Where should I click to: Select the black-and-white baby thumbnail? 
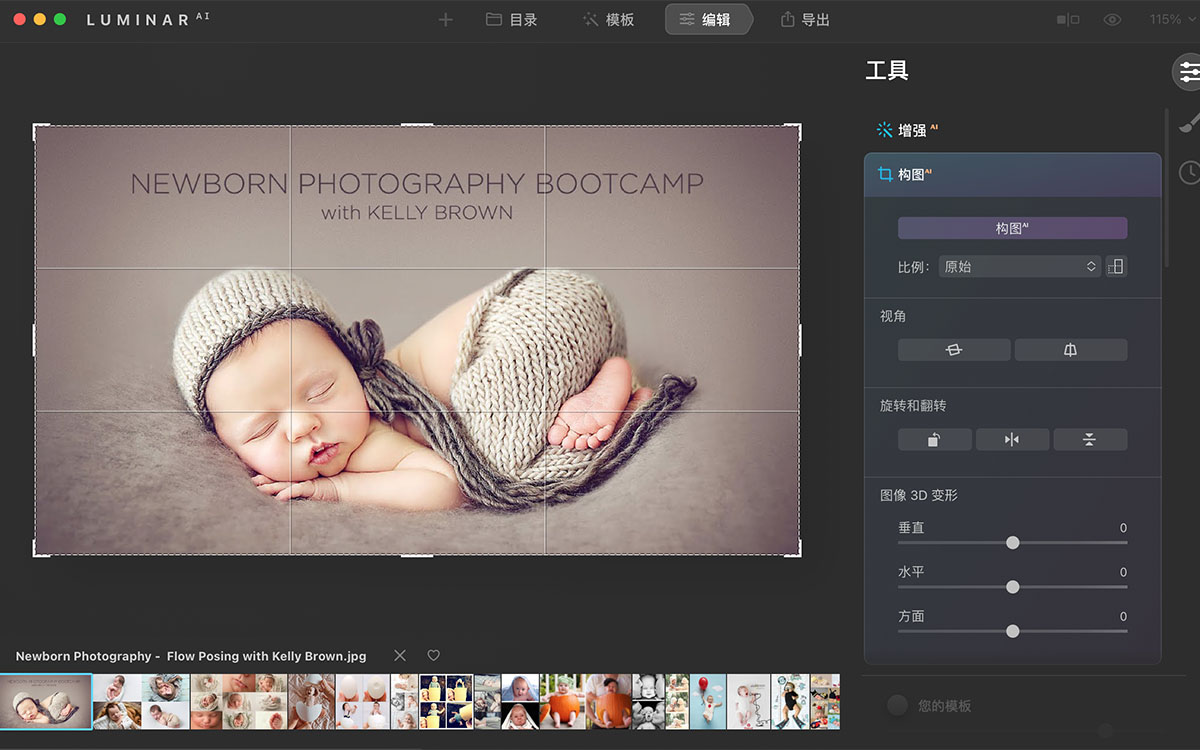click(648, 701)
